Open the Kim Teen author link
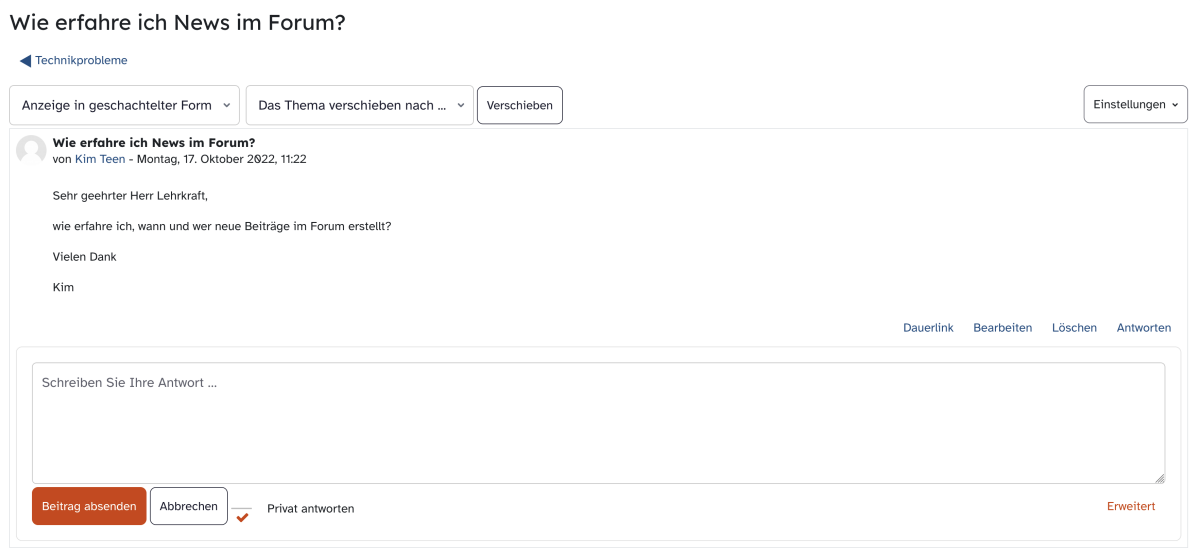Image resolution: width=1200 pixels, height=558 pixels. (x=100, y=159)
